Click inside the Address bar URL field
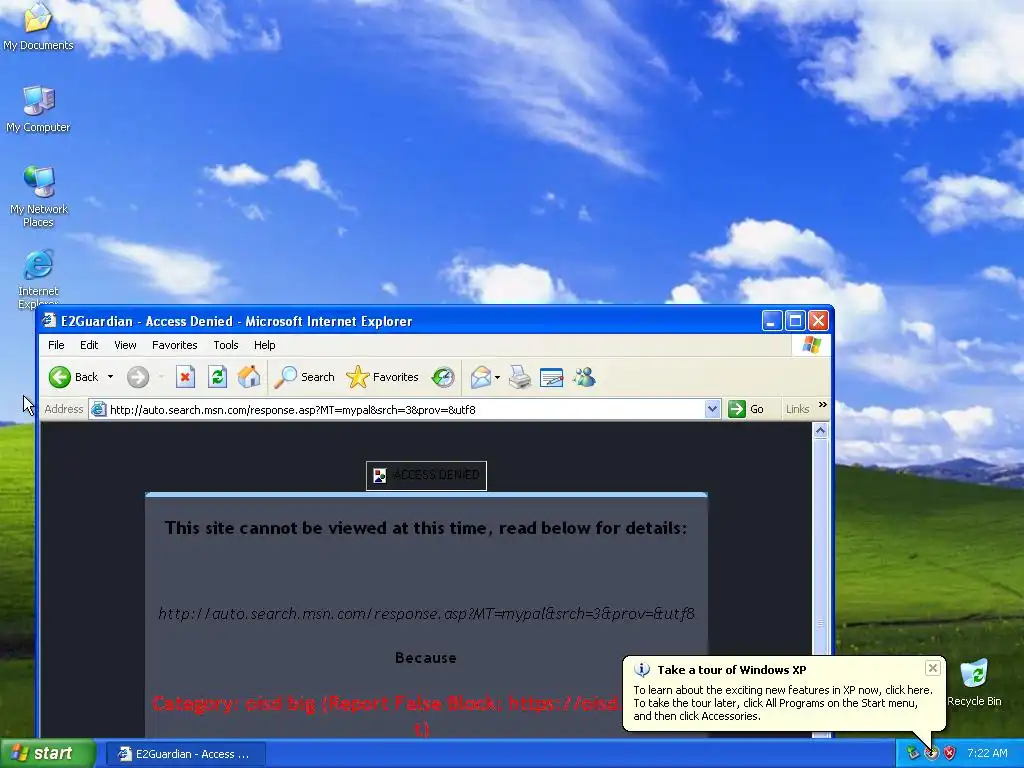The width and height of the screenshot is (1024, 768). [x=405, y=409]
